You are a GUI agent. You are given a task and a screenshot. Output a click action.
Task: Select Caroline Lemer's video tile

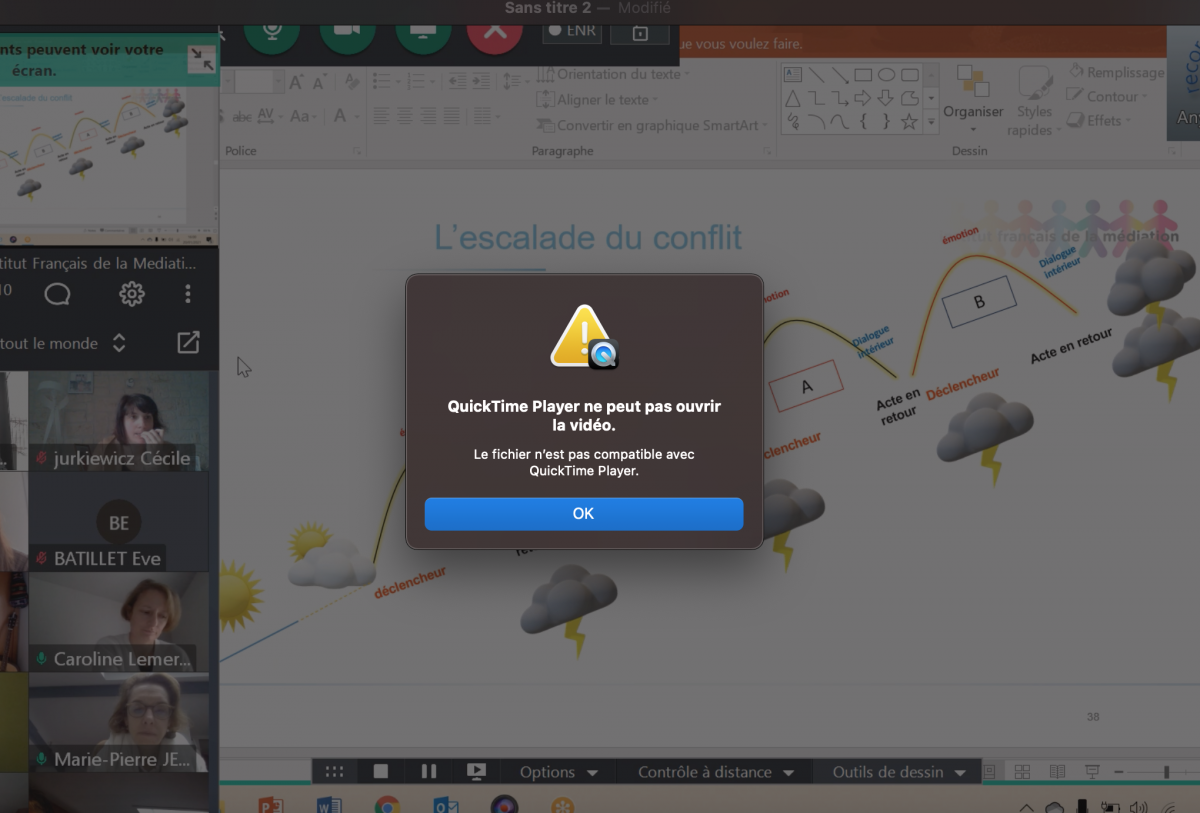[x=118, y=622]
